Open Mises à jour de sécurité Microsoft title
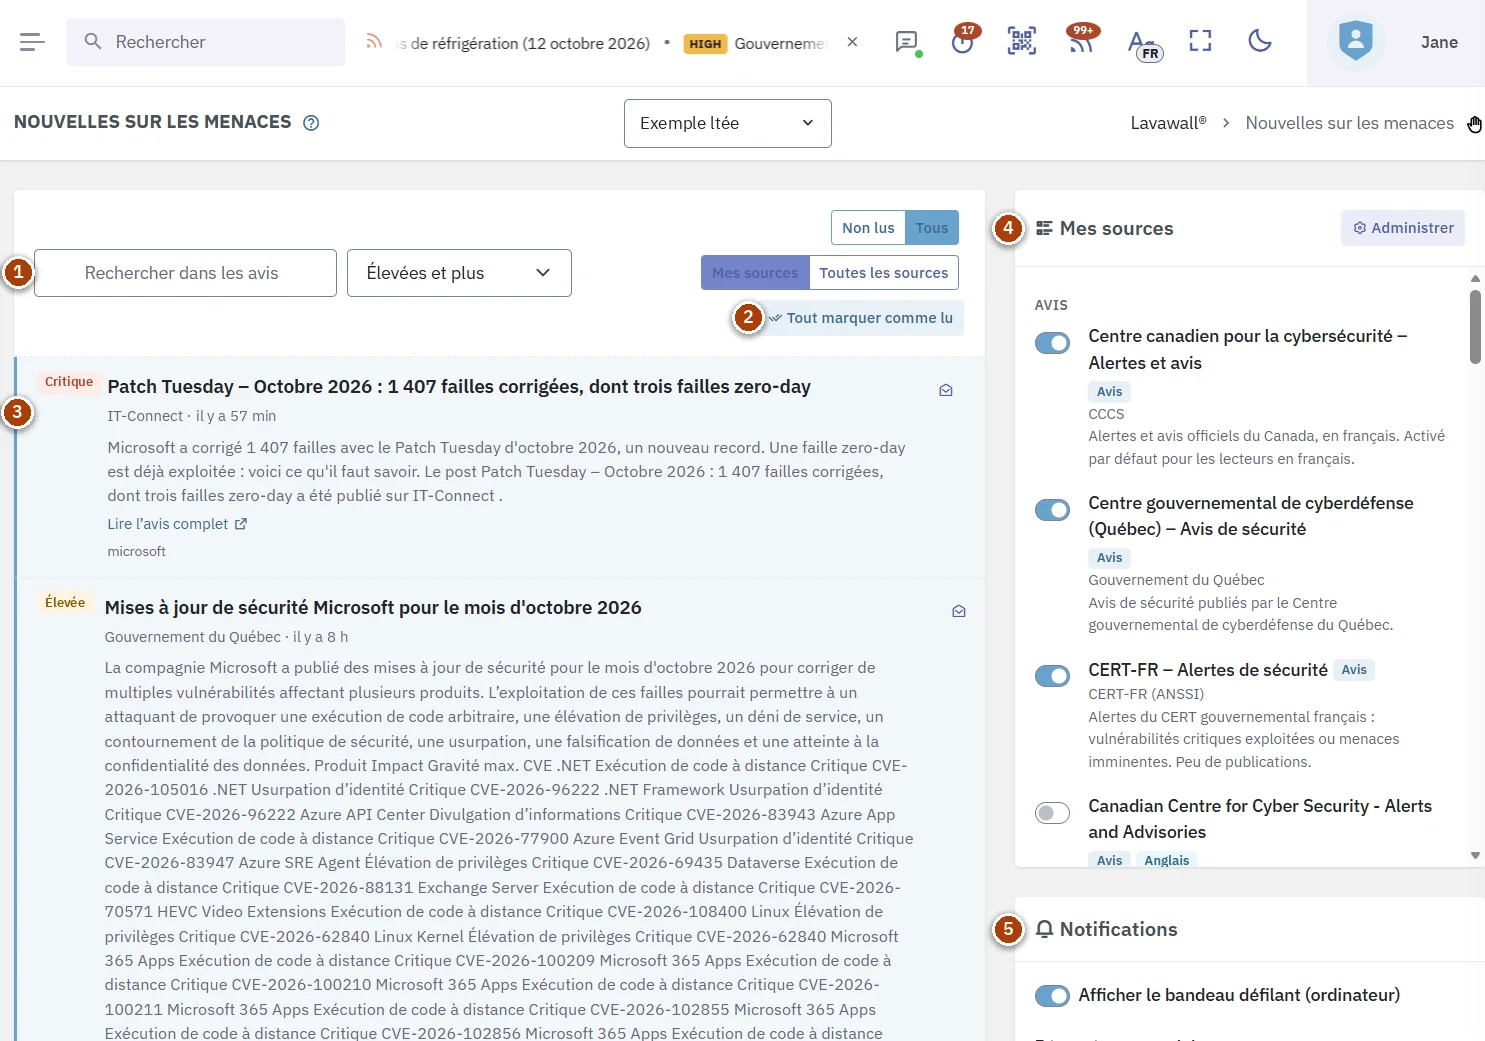Screen dimensions: 1485x1041 point(373,608)
